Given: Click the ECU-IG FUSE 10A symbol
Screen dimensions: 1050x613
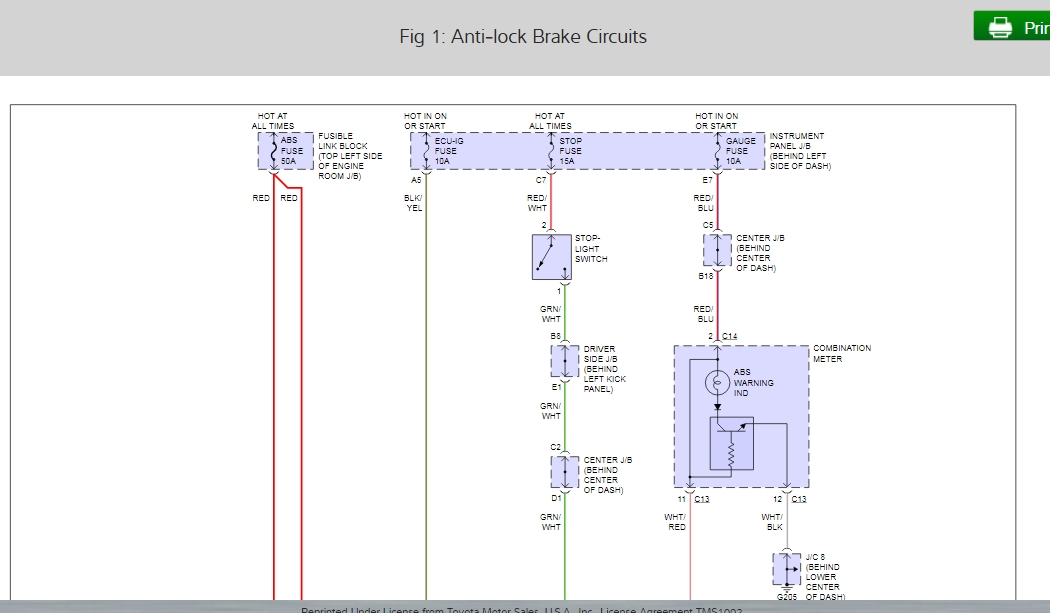Looking at the screenshot, I should [427, 150].
